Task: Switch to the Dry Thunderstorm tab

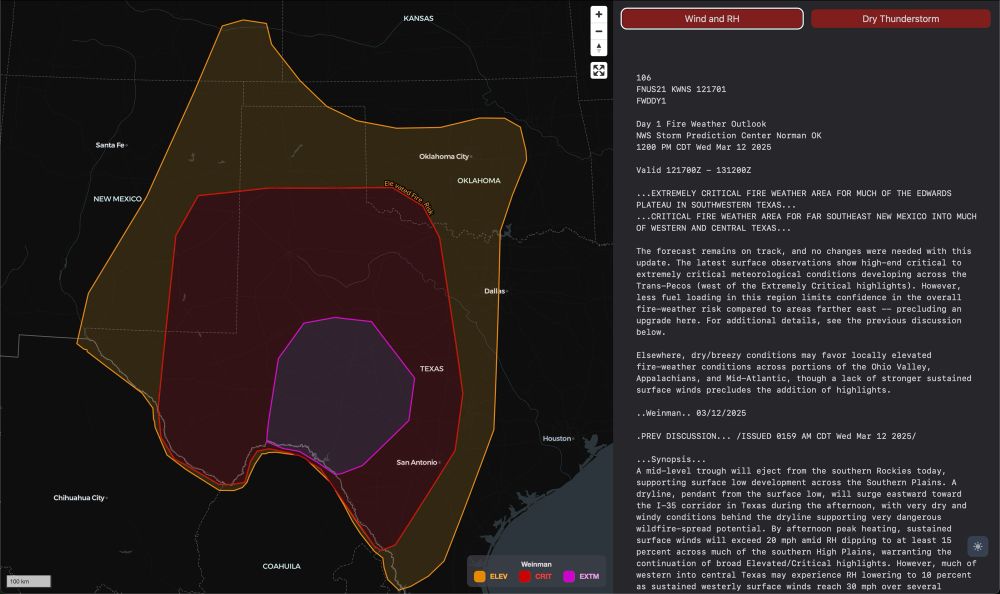Action: 901,19
